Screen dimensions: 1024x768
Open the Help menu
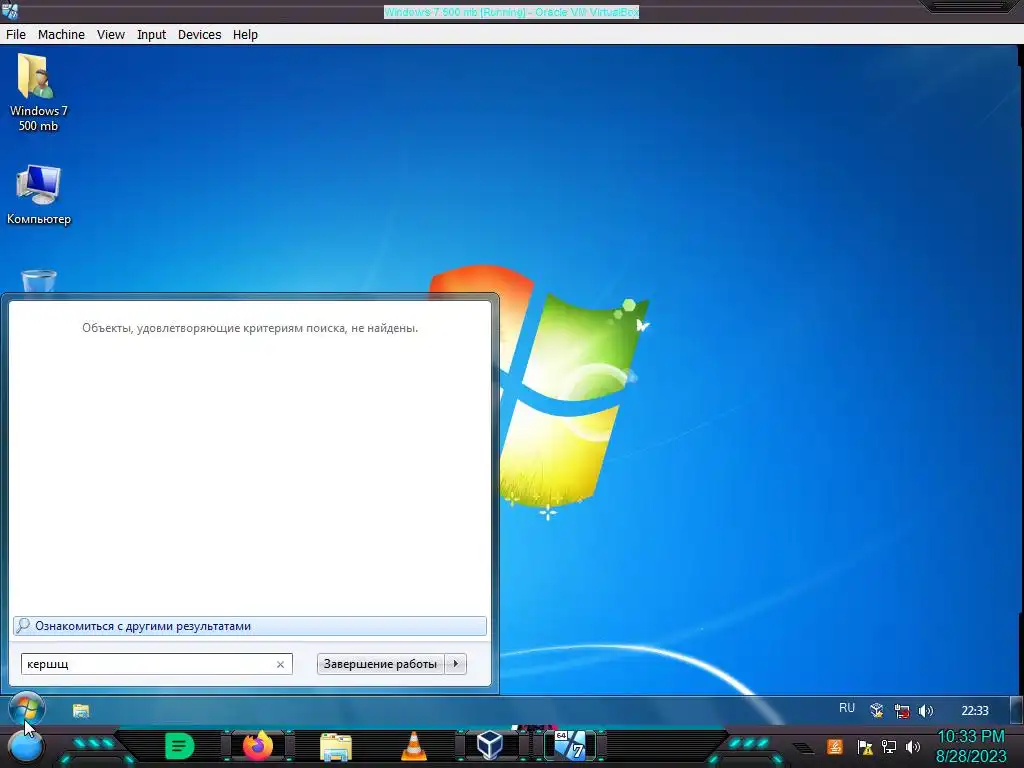click(245, 35)
